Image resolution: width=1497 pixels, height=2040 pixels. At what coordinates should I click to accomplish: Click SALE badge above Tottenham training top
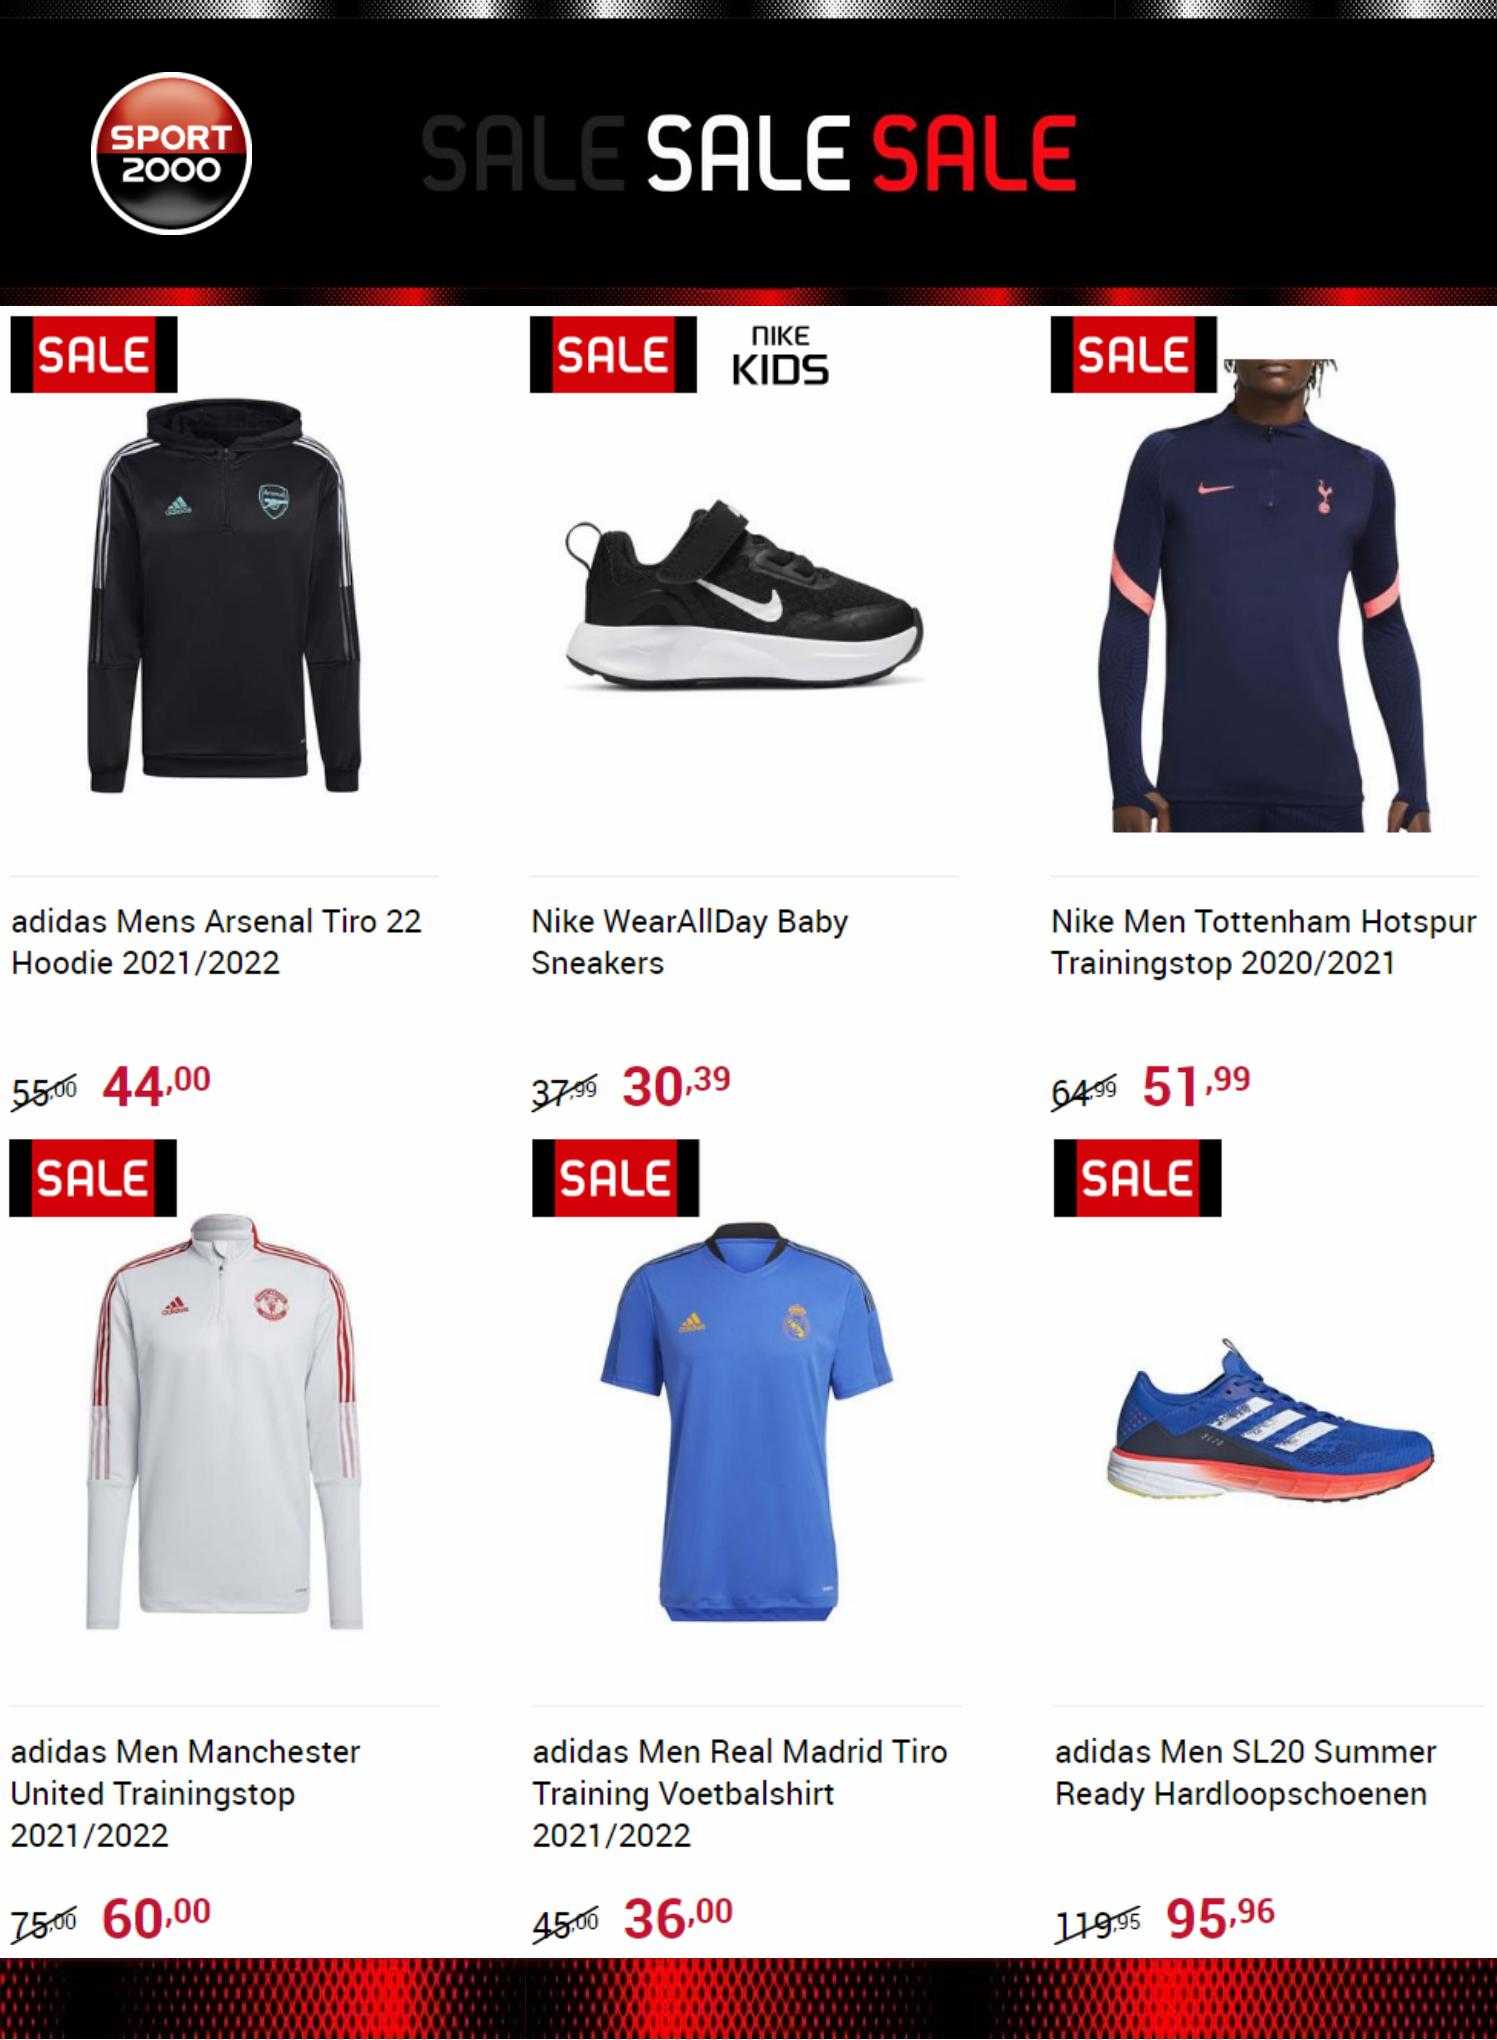point(1133,355)
